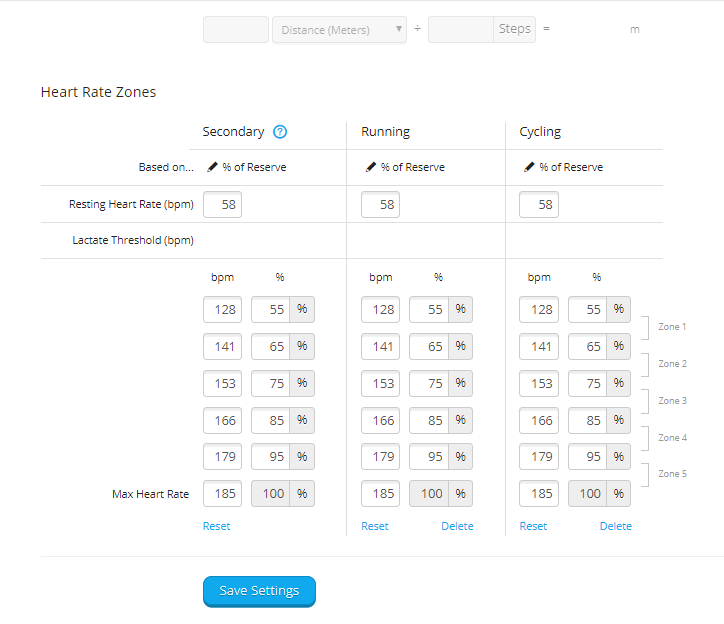The width and height of the screenshot is (724, 624).
Task: Edit Secondary 153 bpm field
Action: 222,383
